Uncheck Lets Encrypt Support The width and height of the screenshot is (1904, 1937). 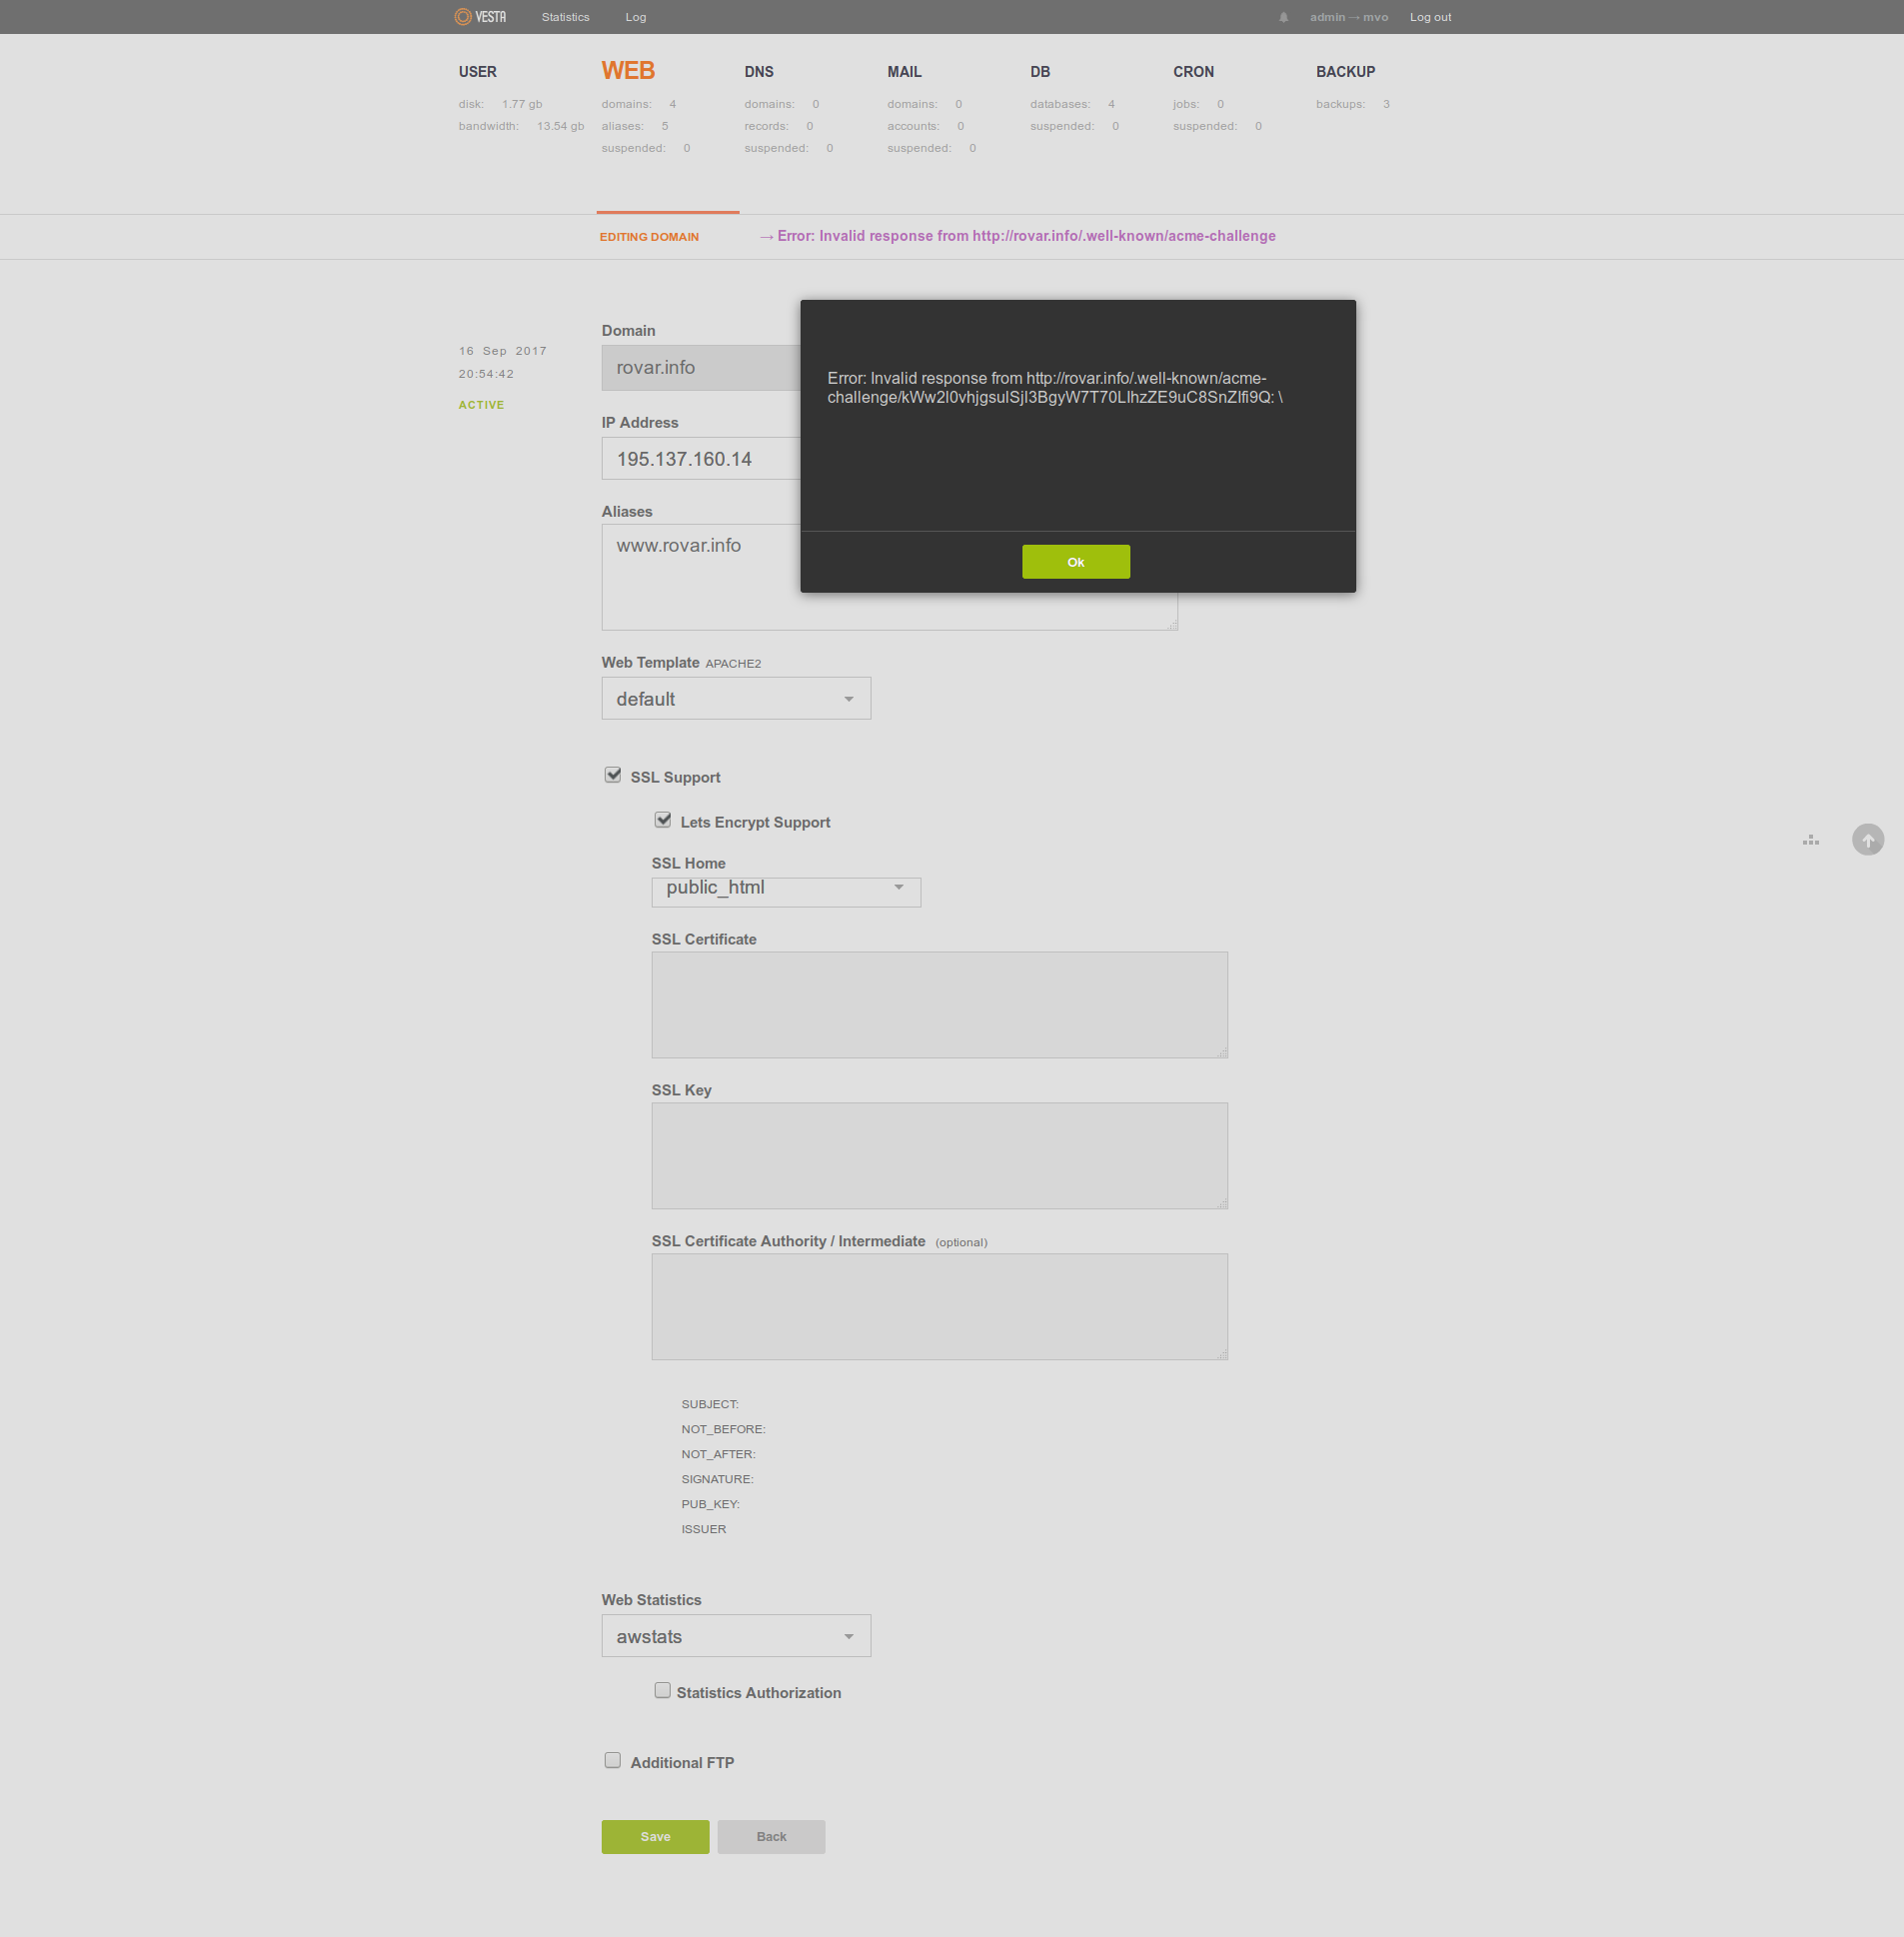pyautogui.click(x=662, y=819)
